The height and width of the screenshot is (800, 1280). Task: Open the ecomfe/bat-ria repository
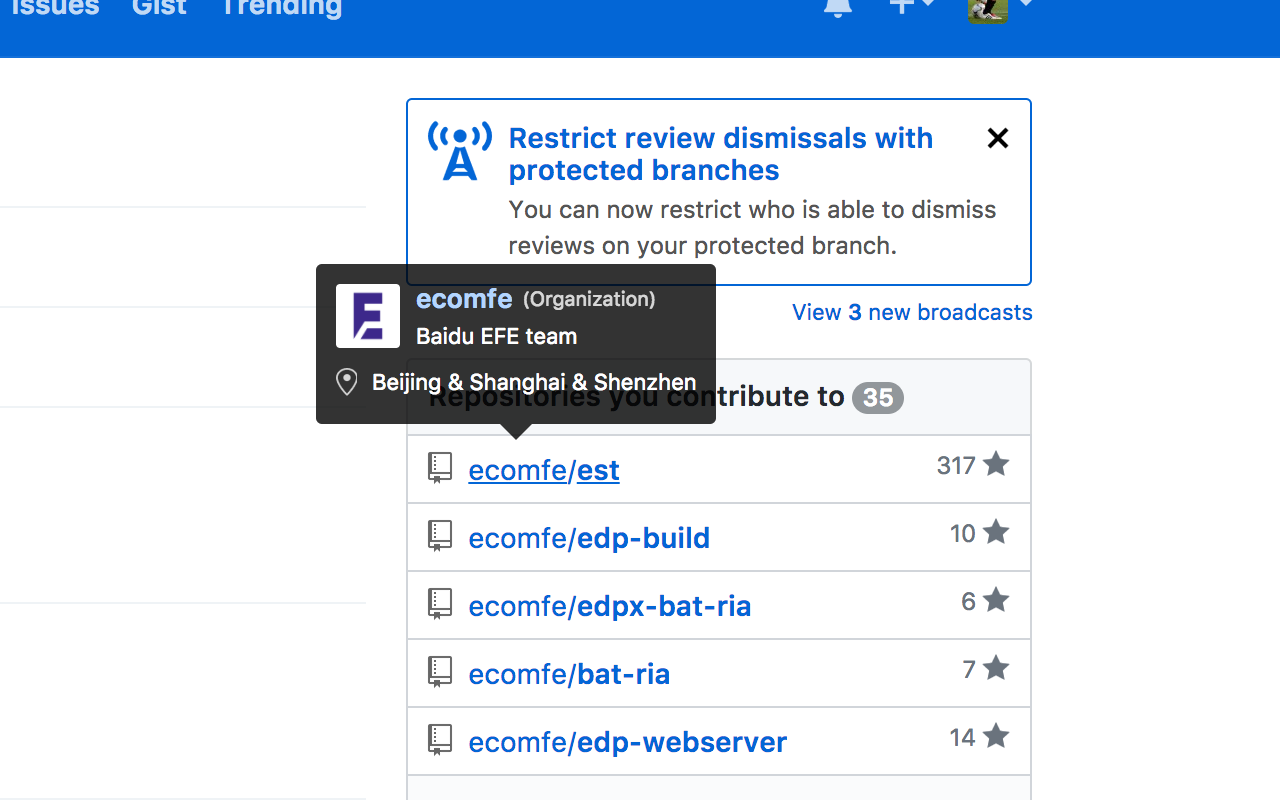569,674
